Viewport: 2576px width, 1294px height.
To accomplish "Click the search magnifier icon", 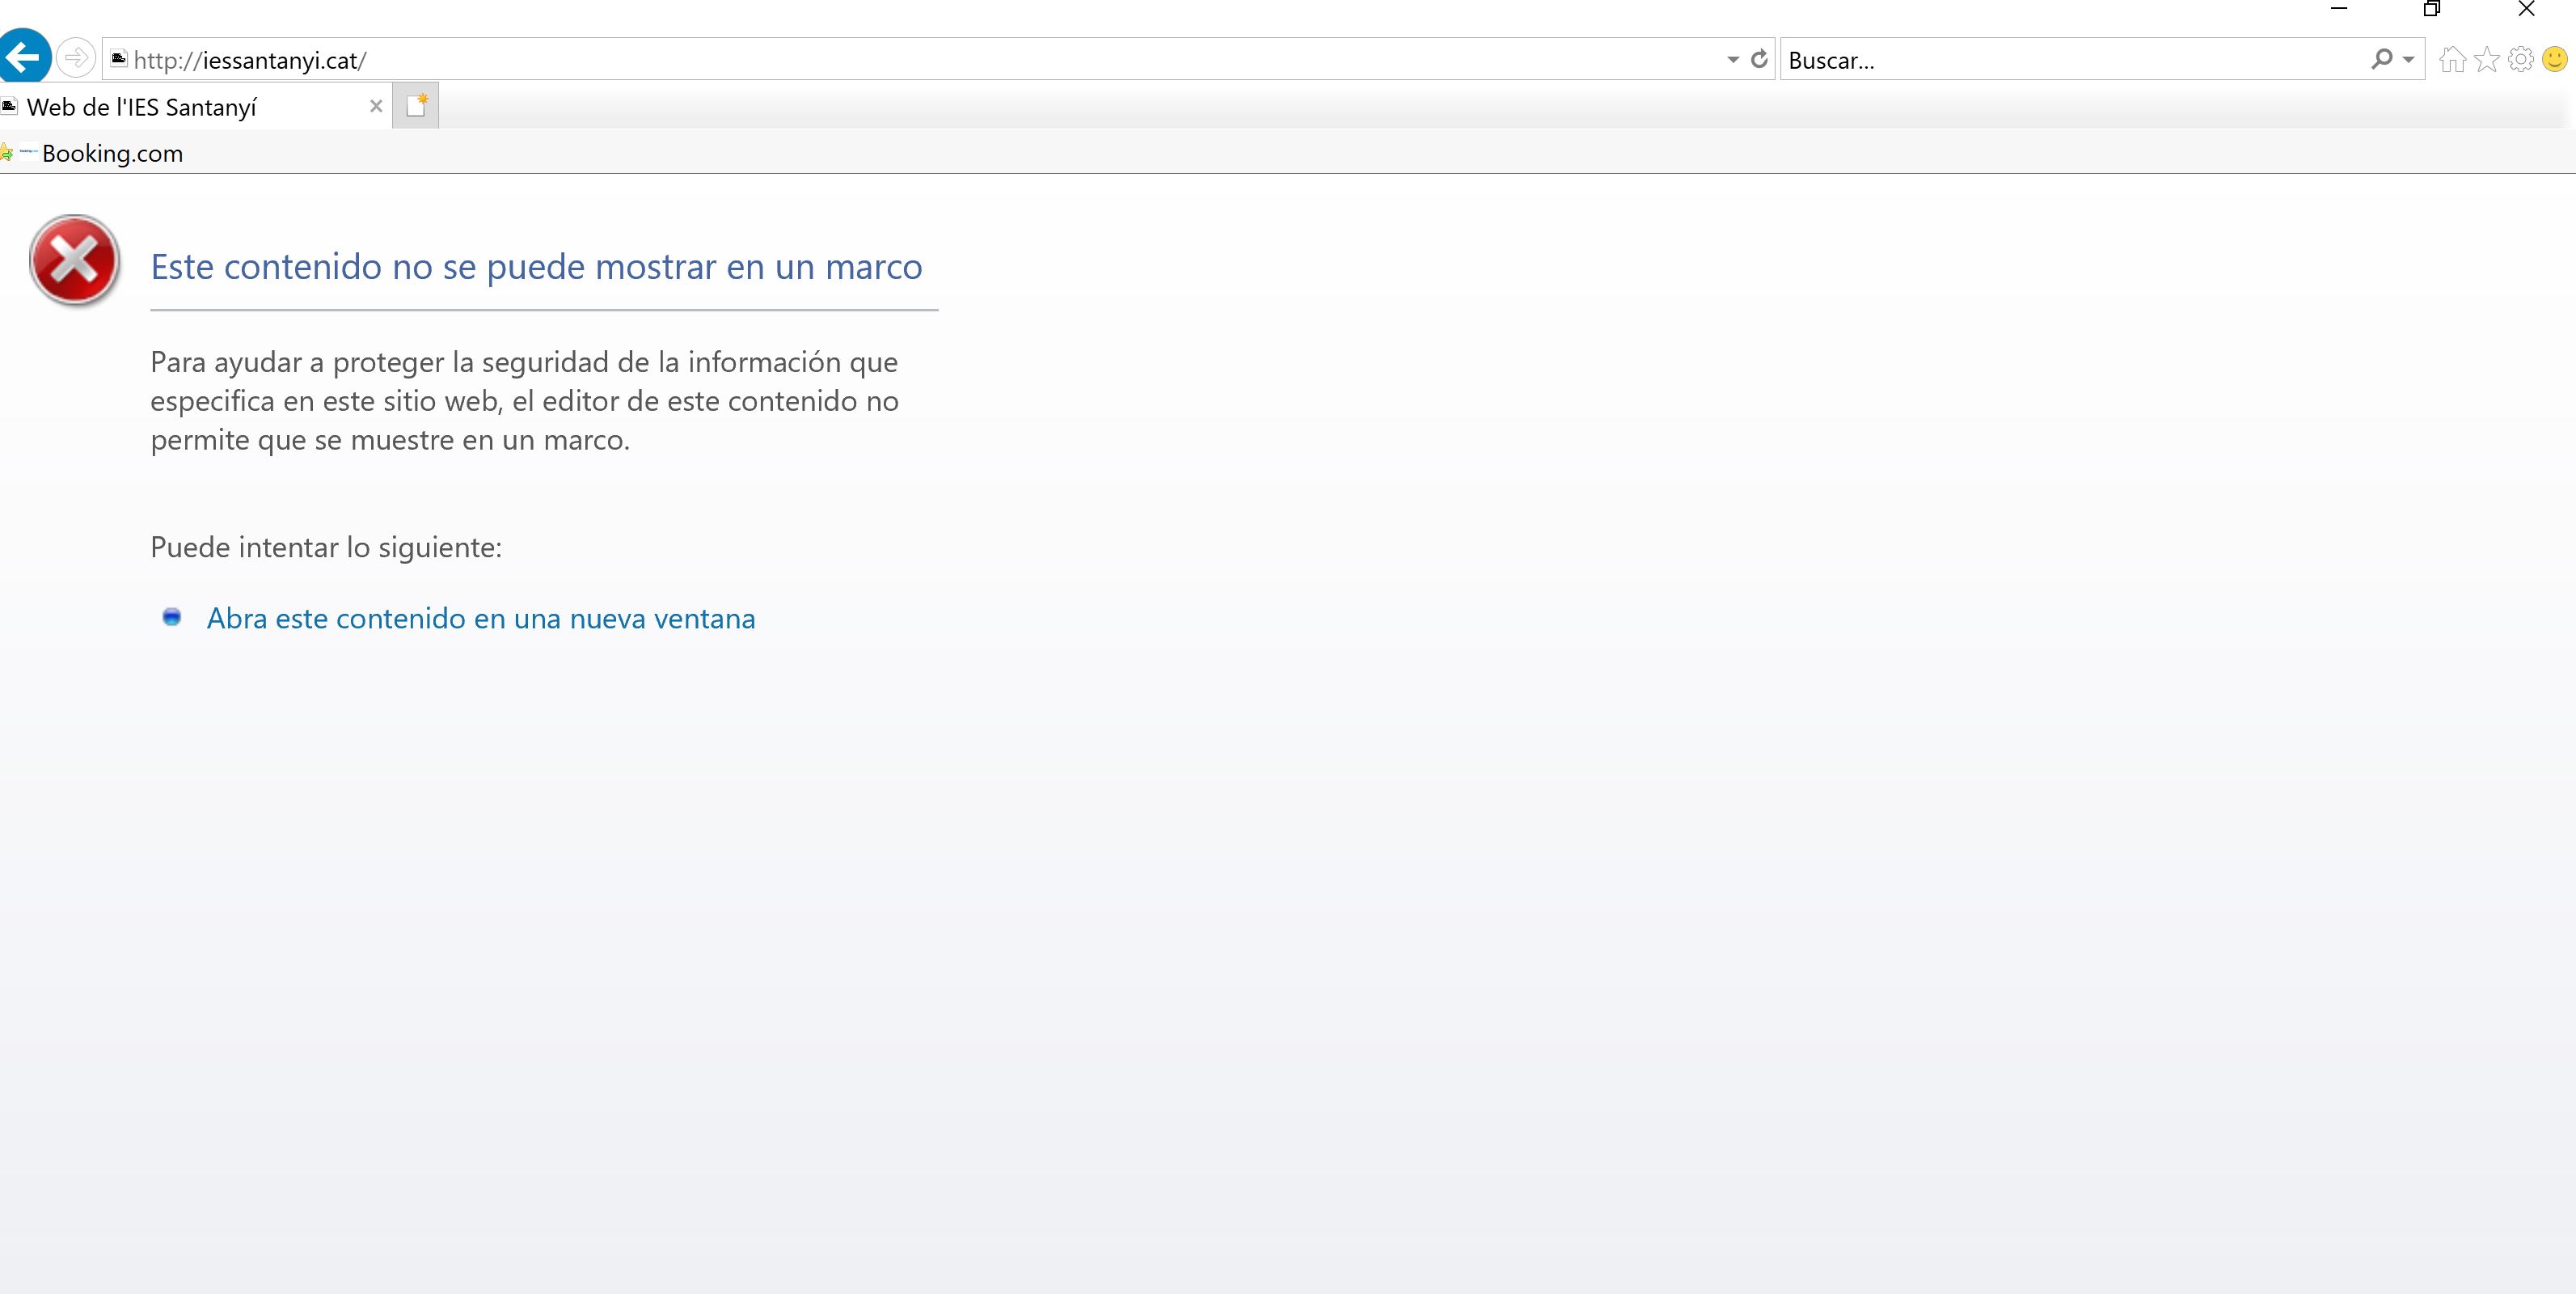I will (x=2381, y=60).
